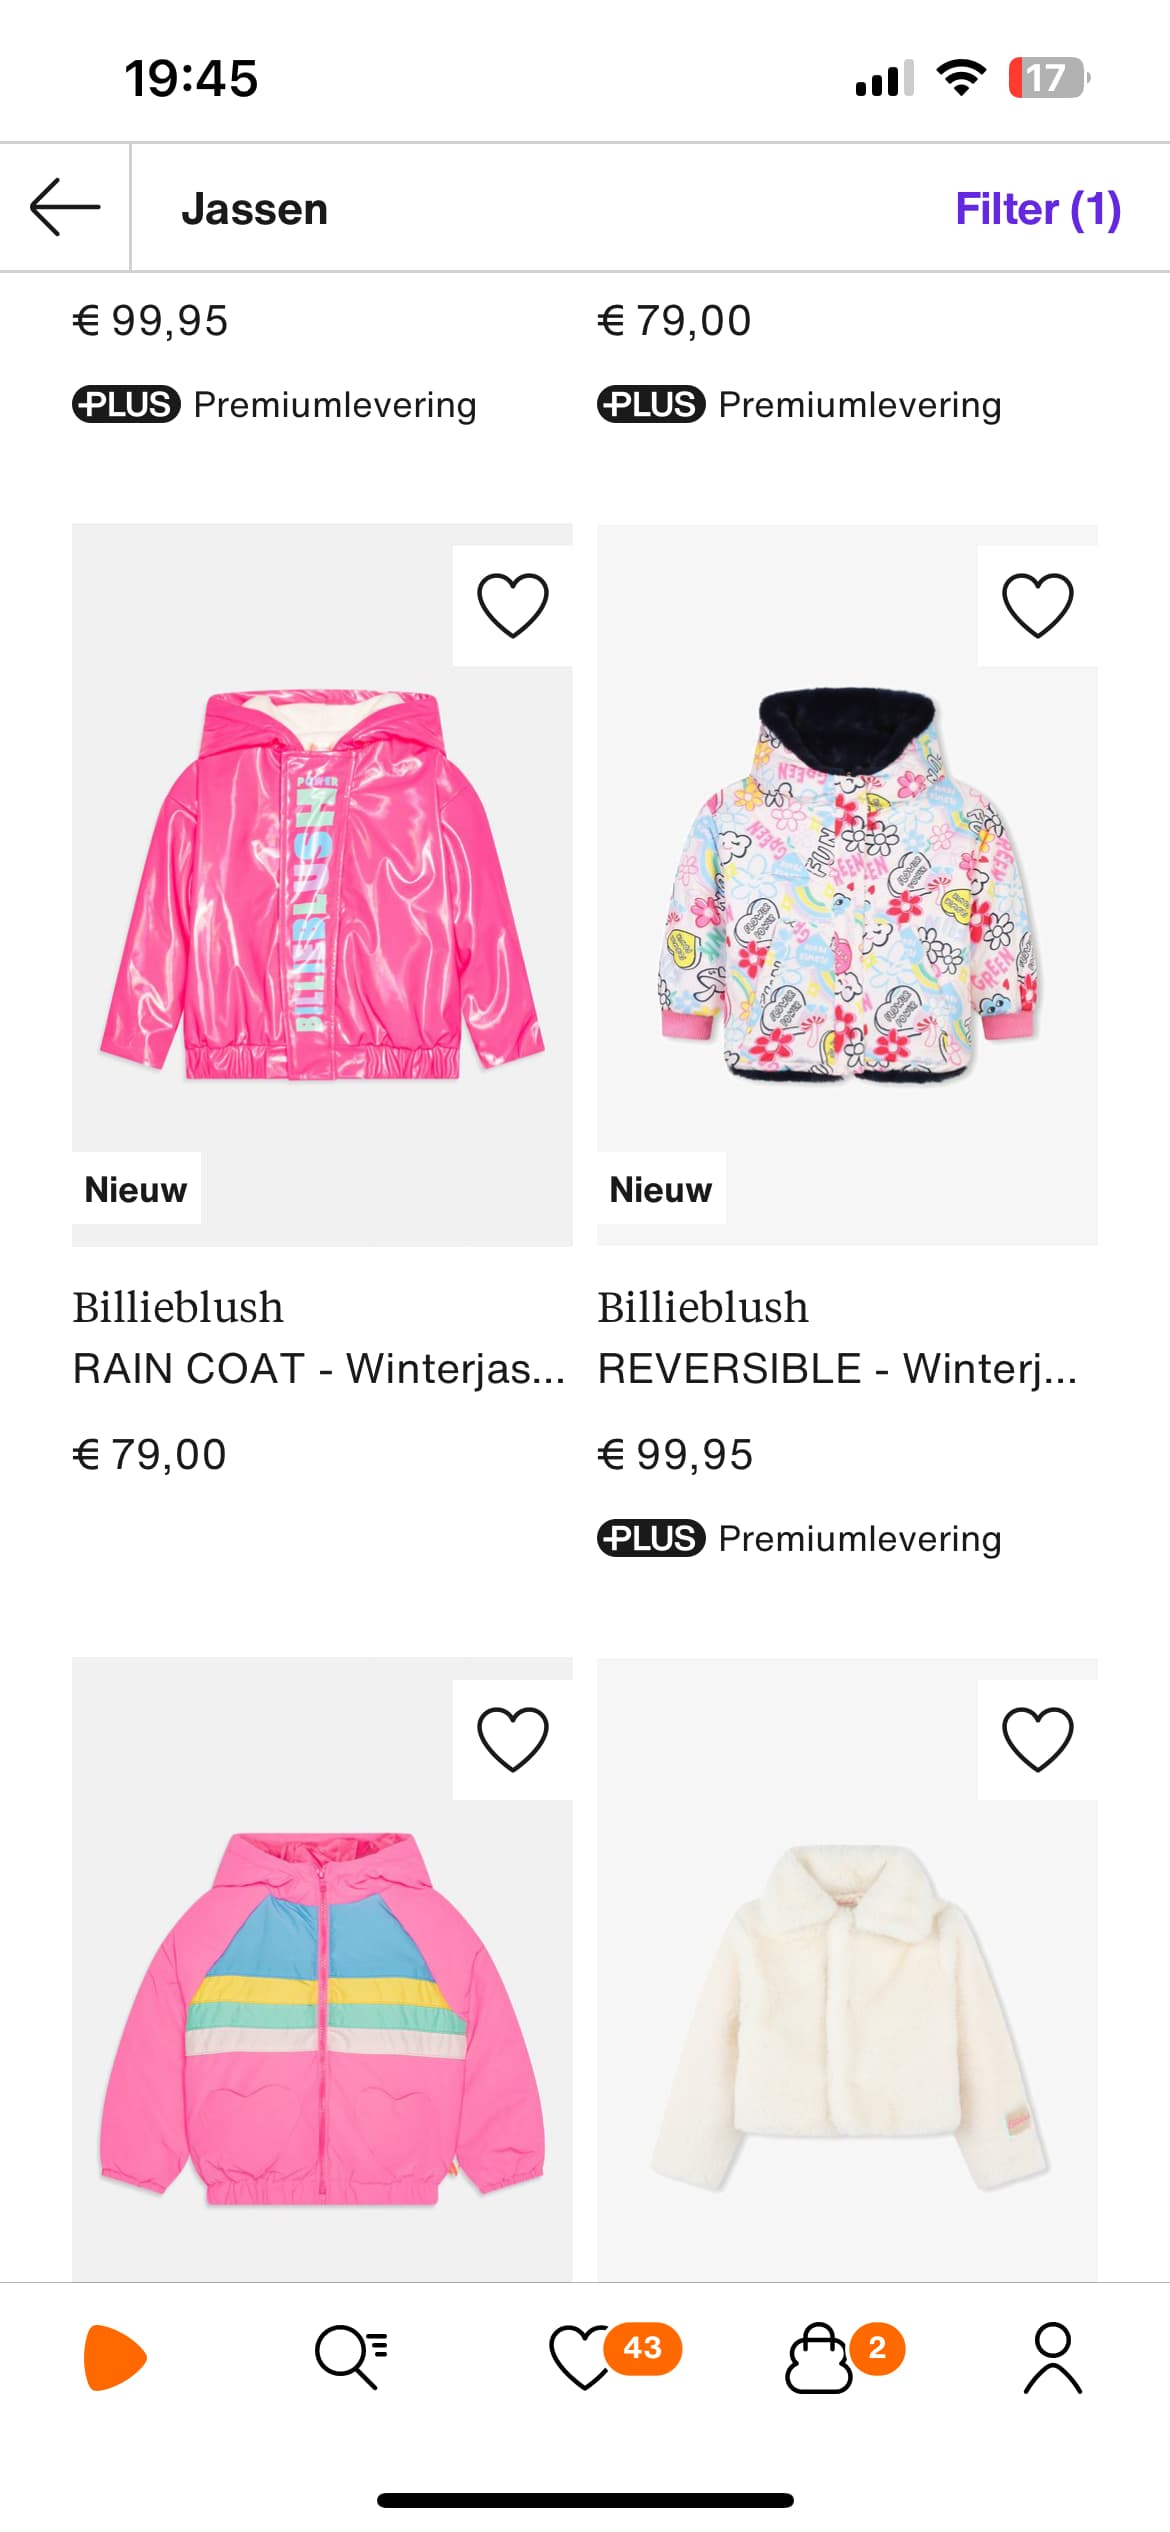Open the cream fluffy jacket image
This screenshot has height=2532, width=1170.
tap(847, 1969)
